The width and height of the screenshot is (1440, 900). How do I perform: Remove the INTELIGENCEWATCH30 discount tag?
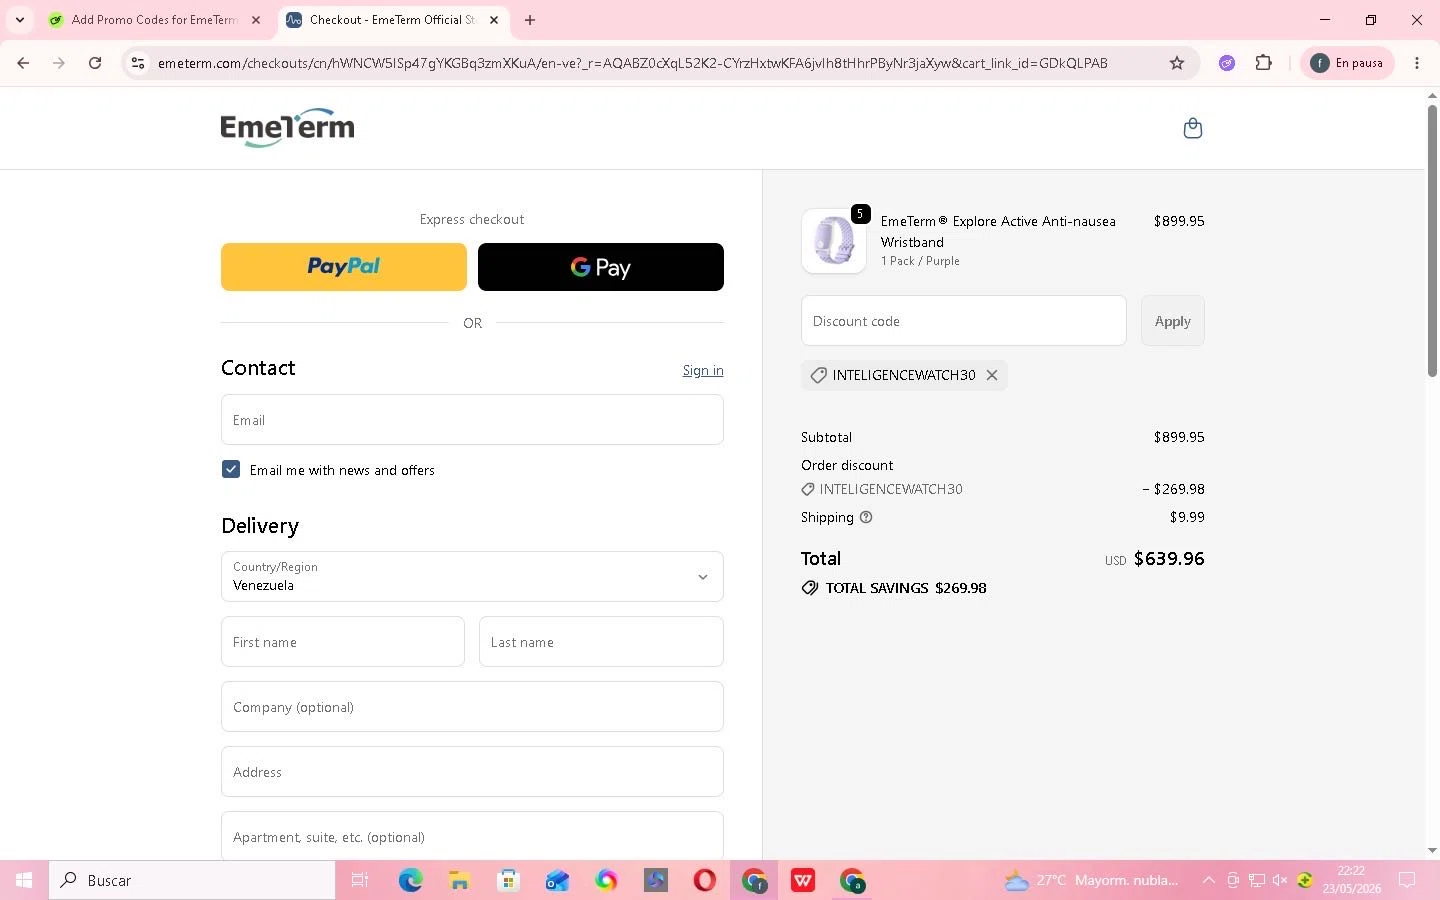tap(992, 375)
